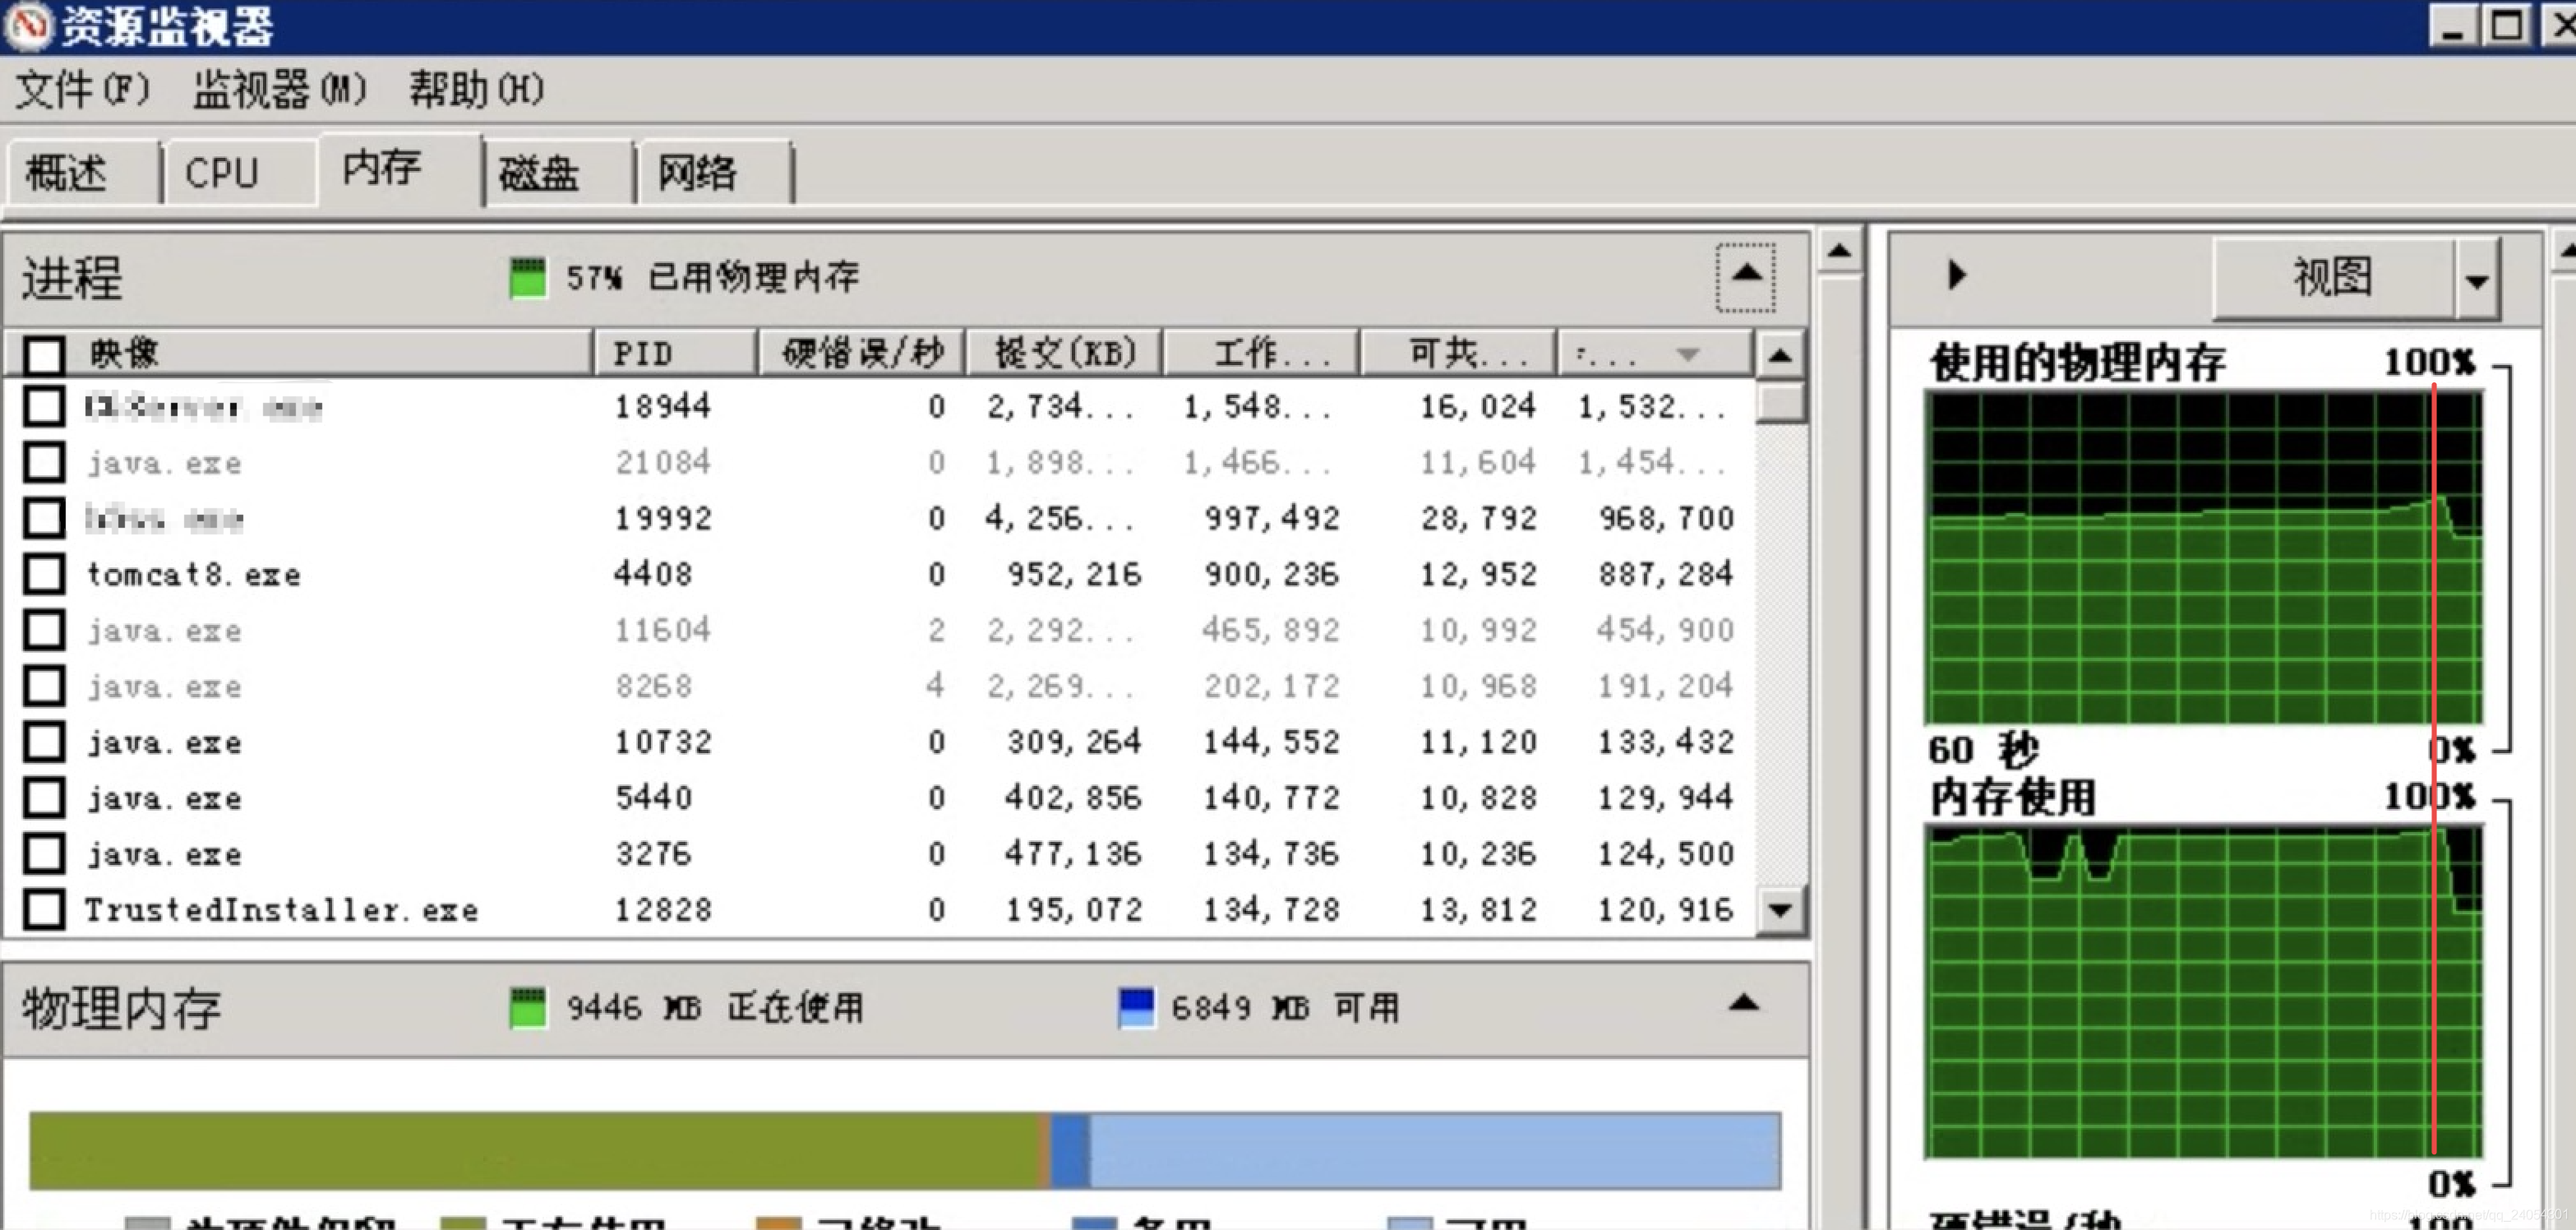Check the box for java.exe PID 5440
This screenshot has height=1230, width=2576.
click(45, 798)
